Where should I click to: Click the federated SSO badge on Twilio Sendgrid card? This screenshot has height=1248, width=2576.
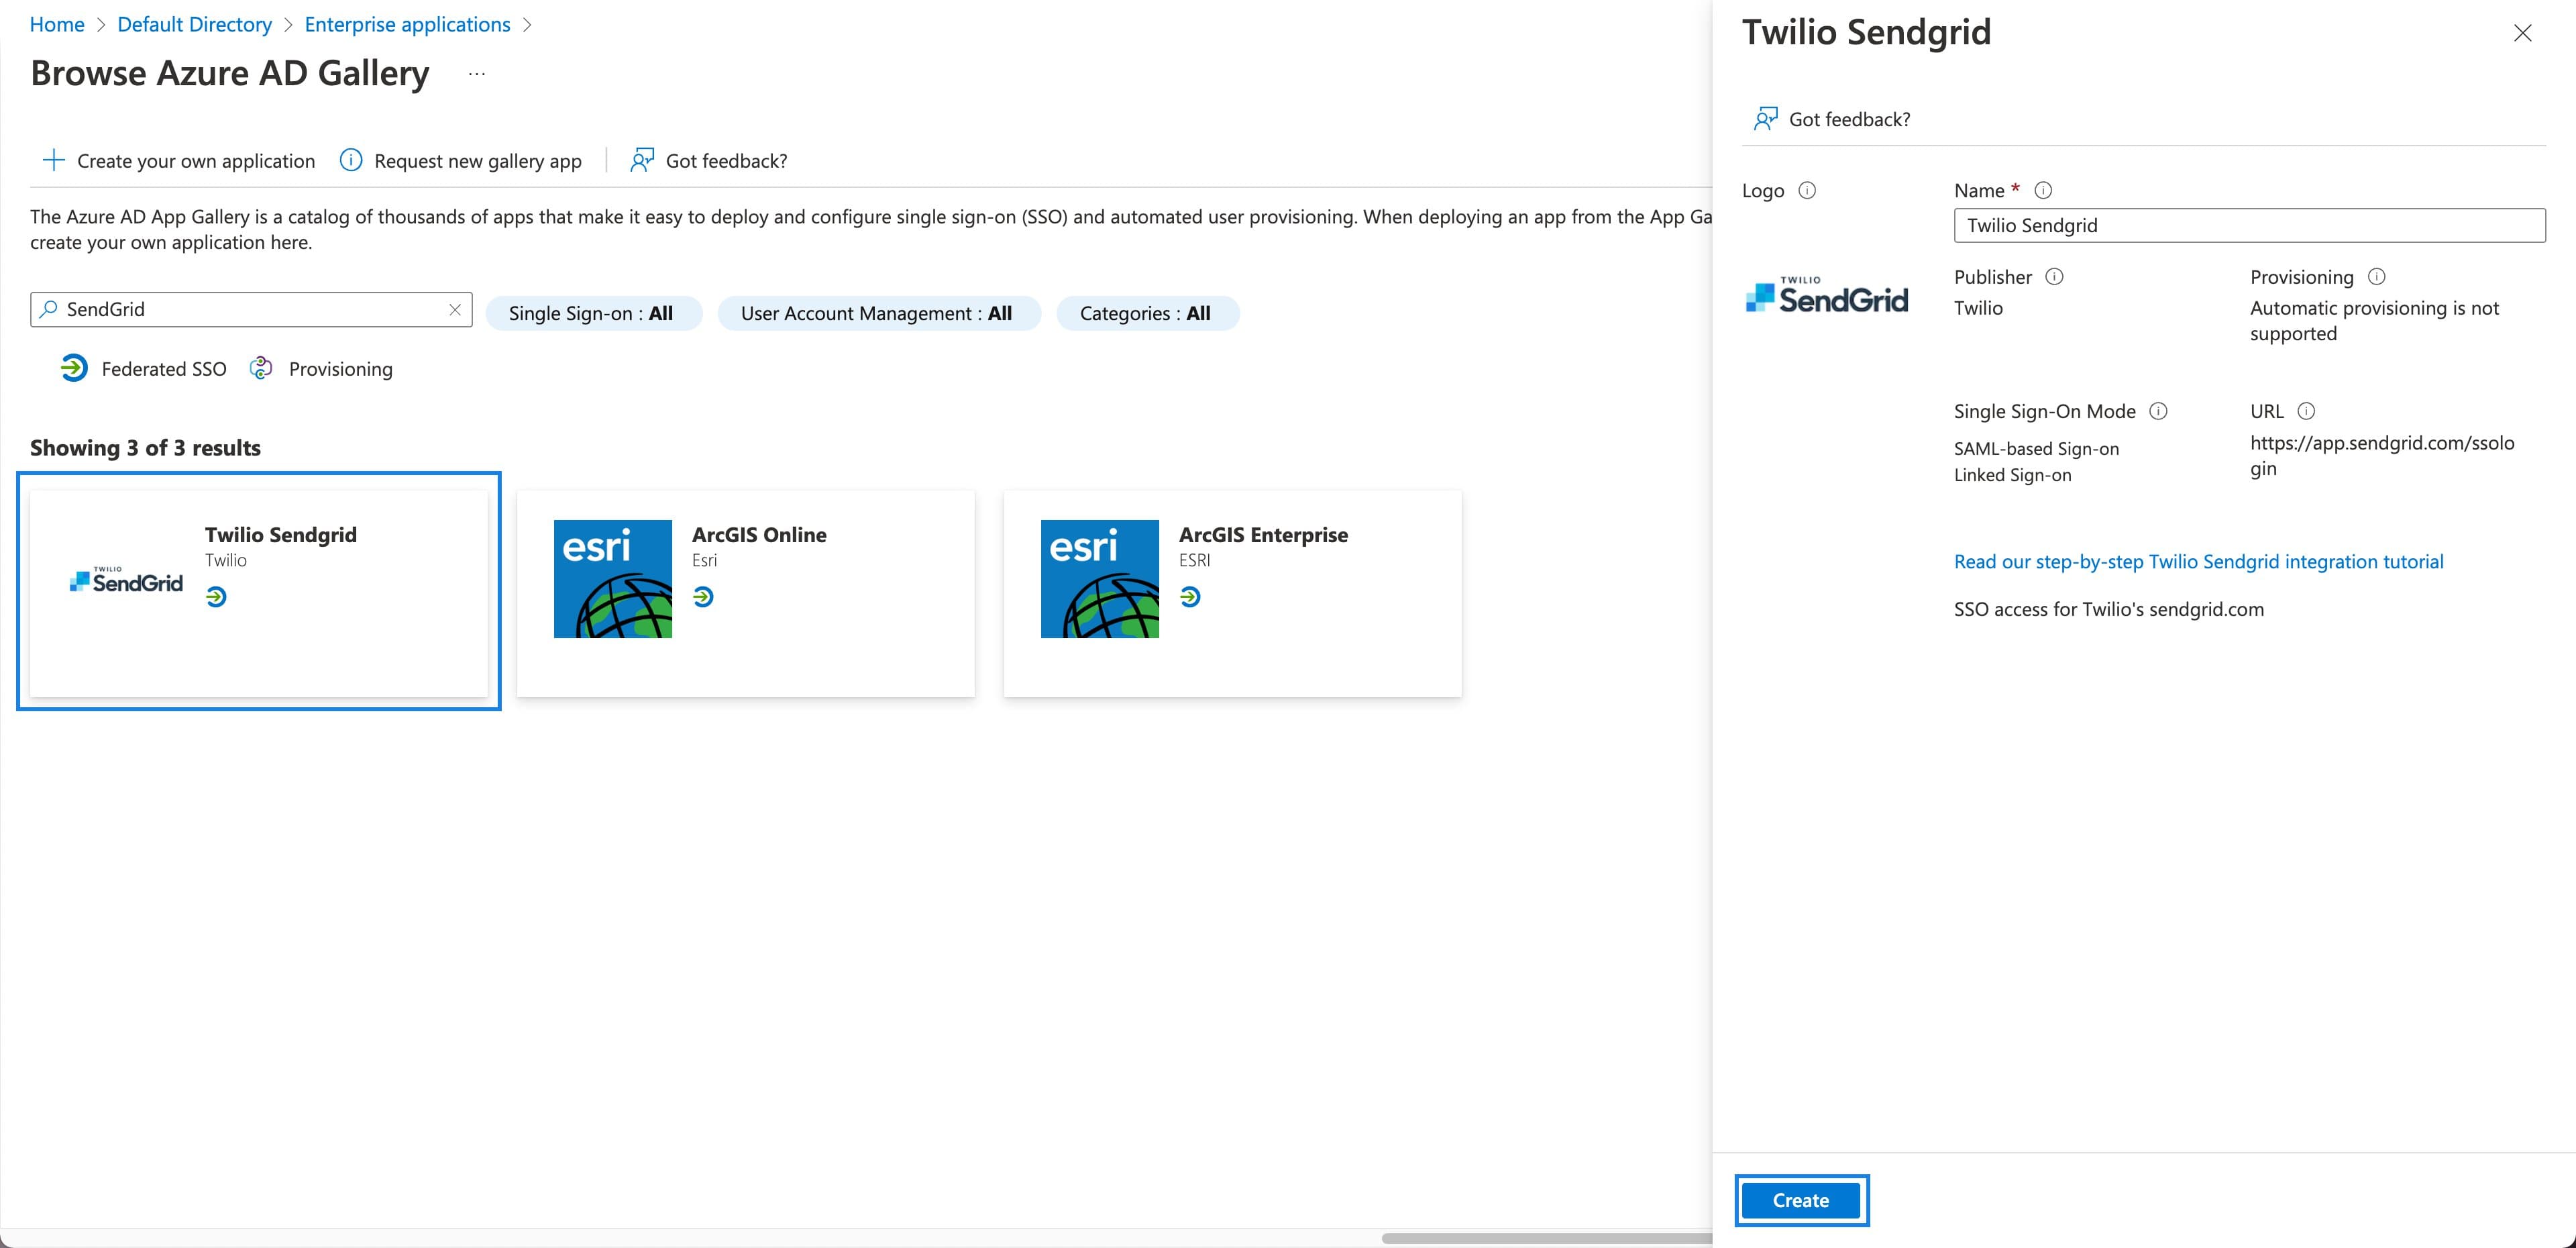(218, 597)
